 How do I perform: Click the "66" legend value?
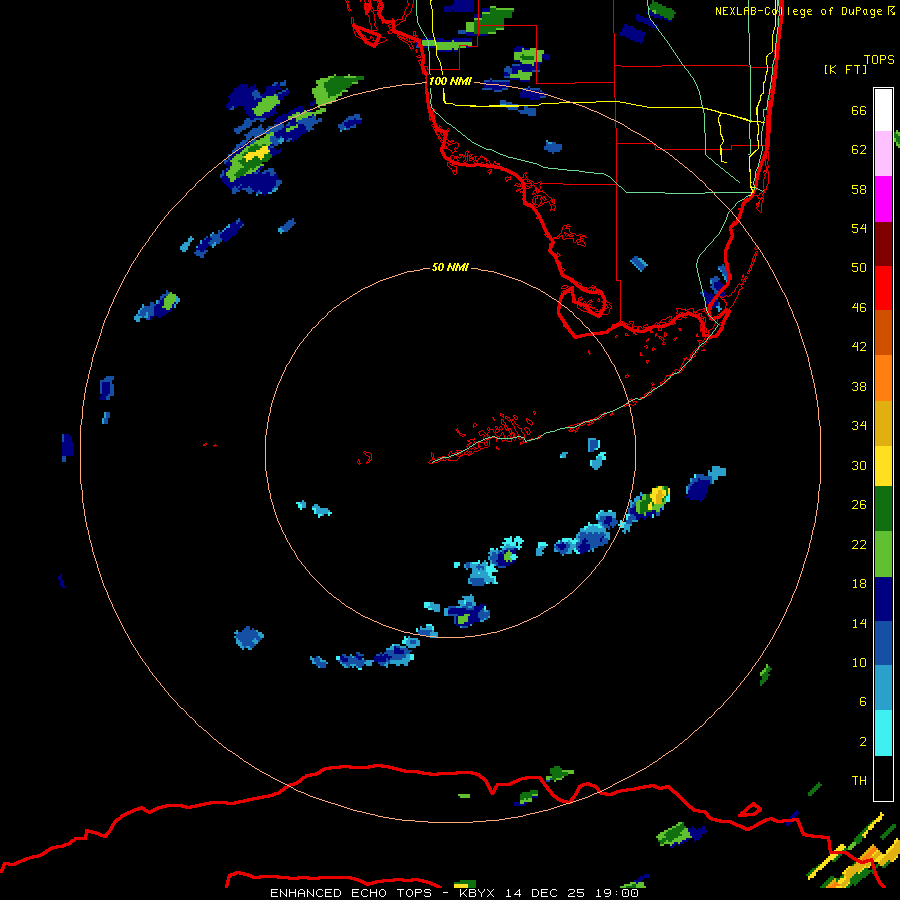[859, 110]
